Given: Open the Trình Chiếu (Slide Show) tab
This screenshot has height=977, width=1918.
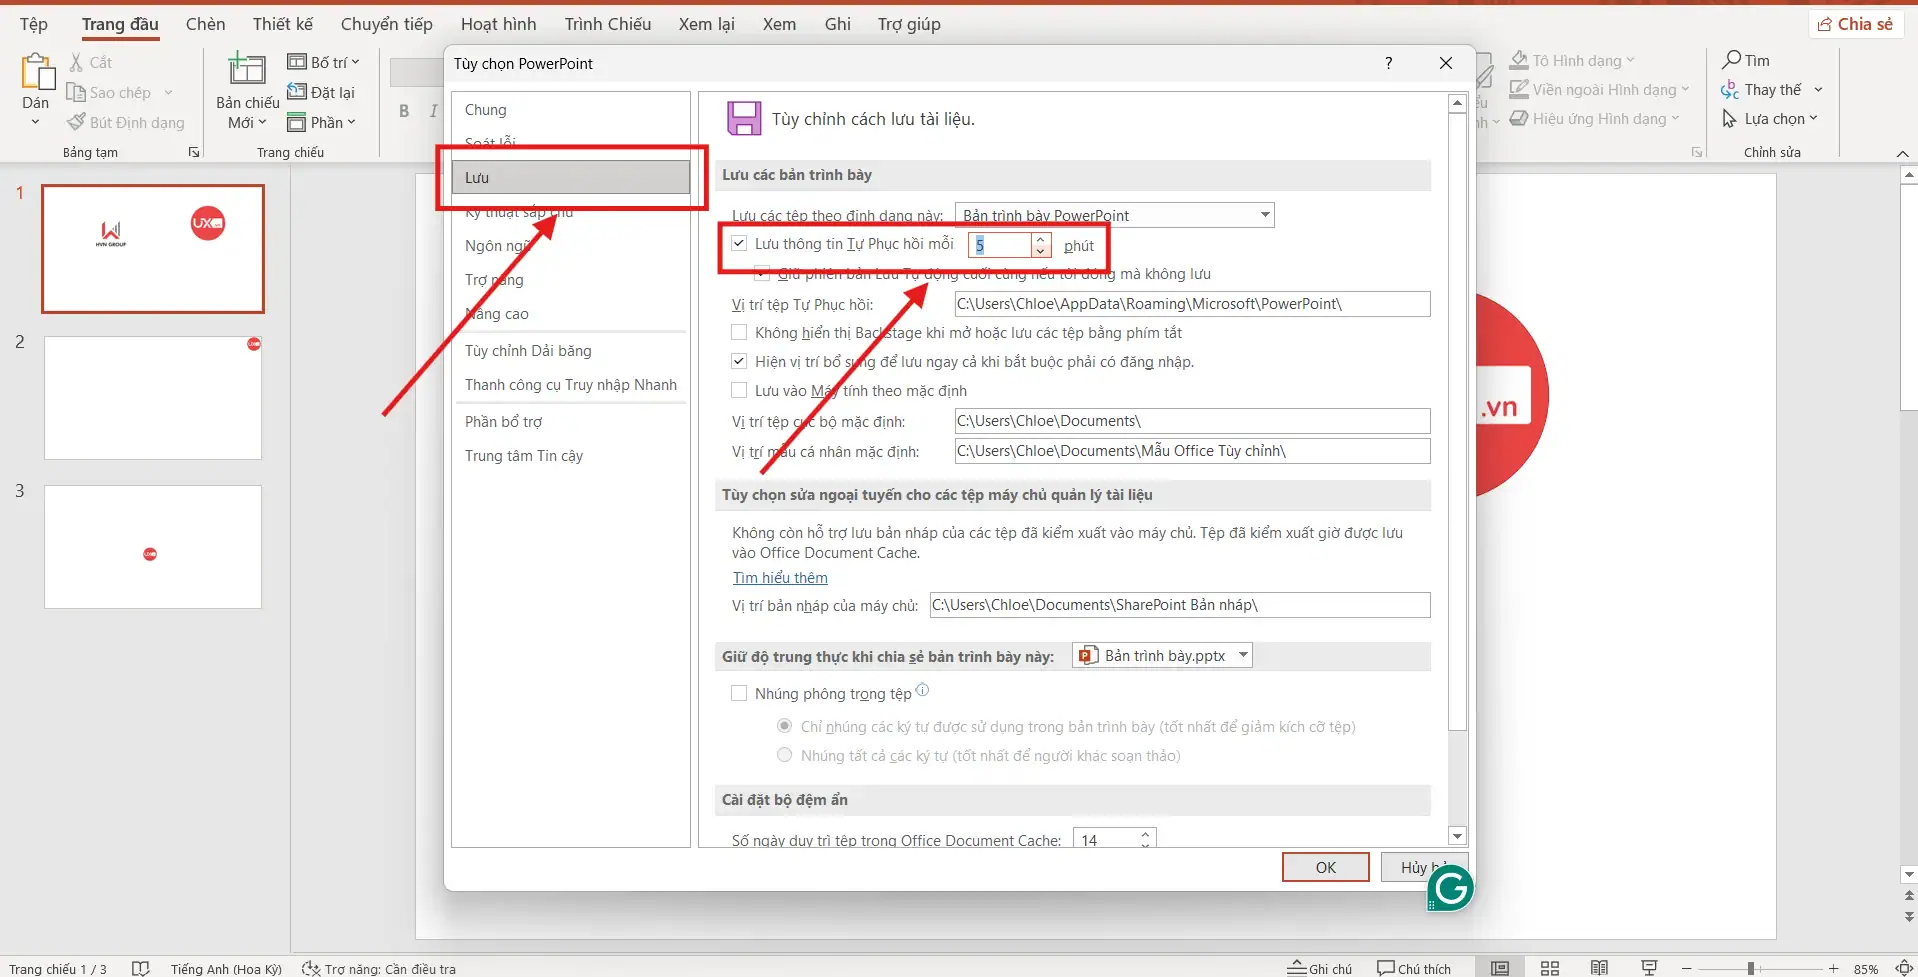Looking at the screenshot, I should [608, 24].
